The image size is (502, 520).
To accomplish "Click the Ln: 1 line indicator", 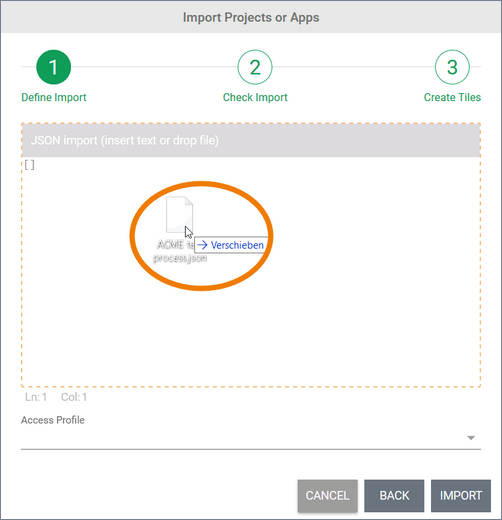I will coord(36,397).
